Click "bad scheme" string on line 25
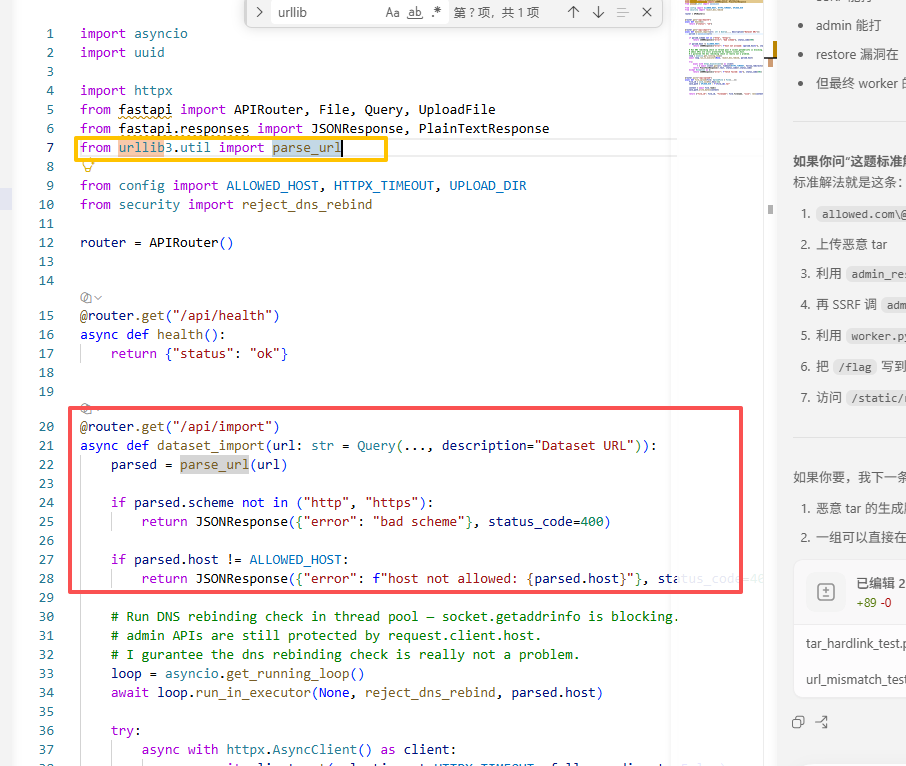 coord(418,522)
